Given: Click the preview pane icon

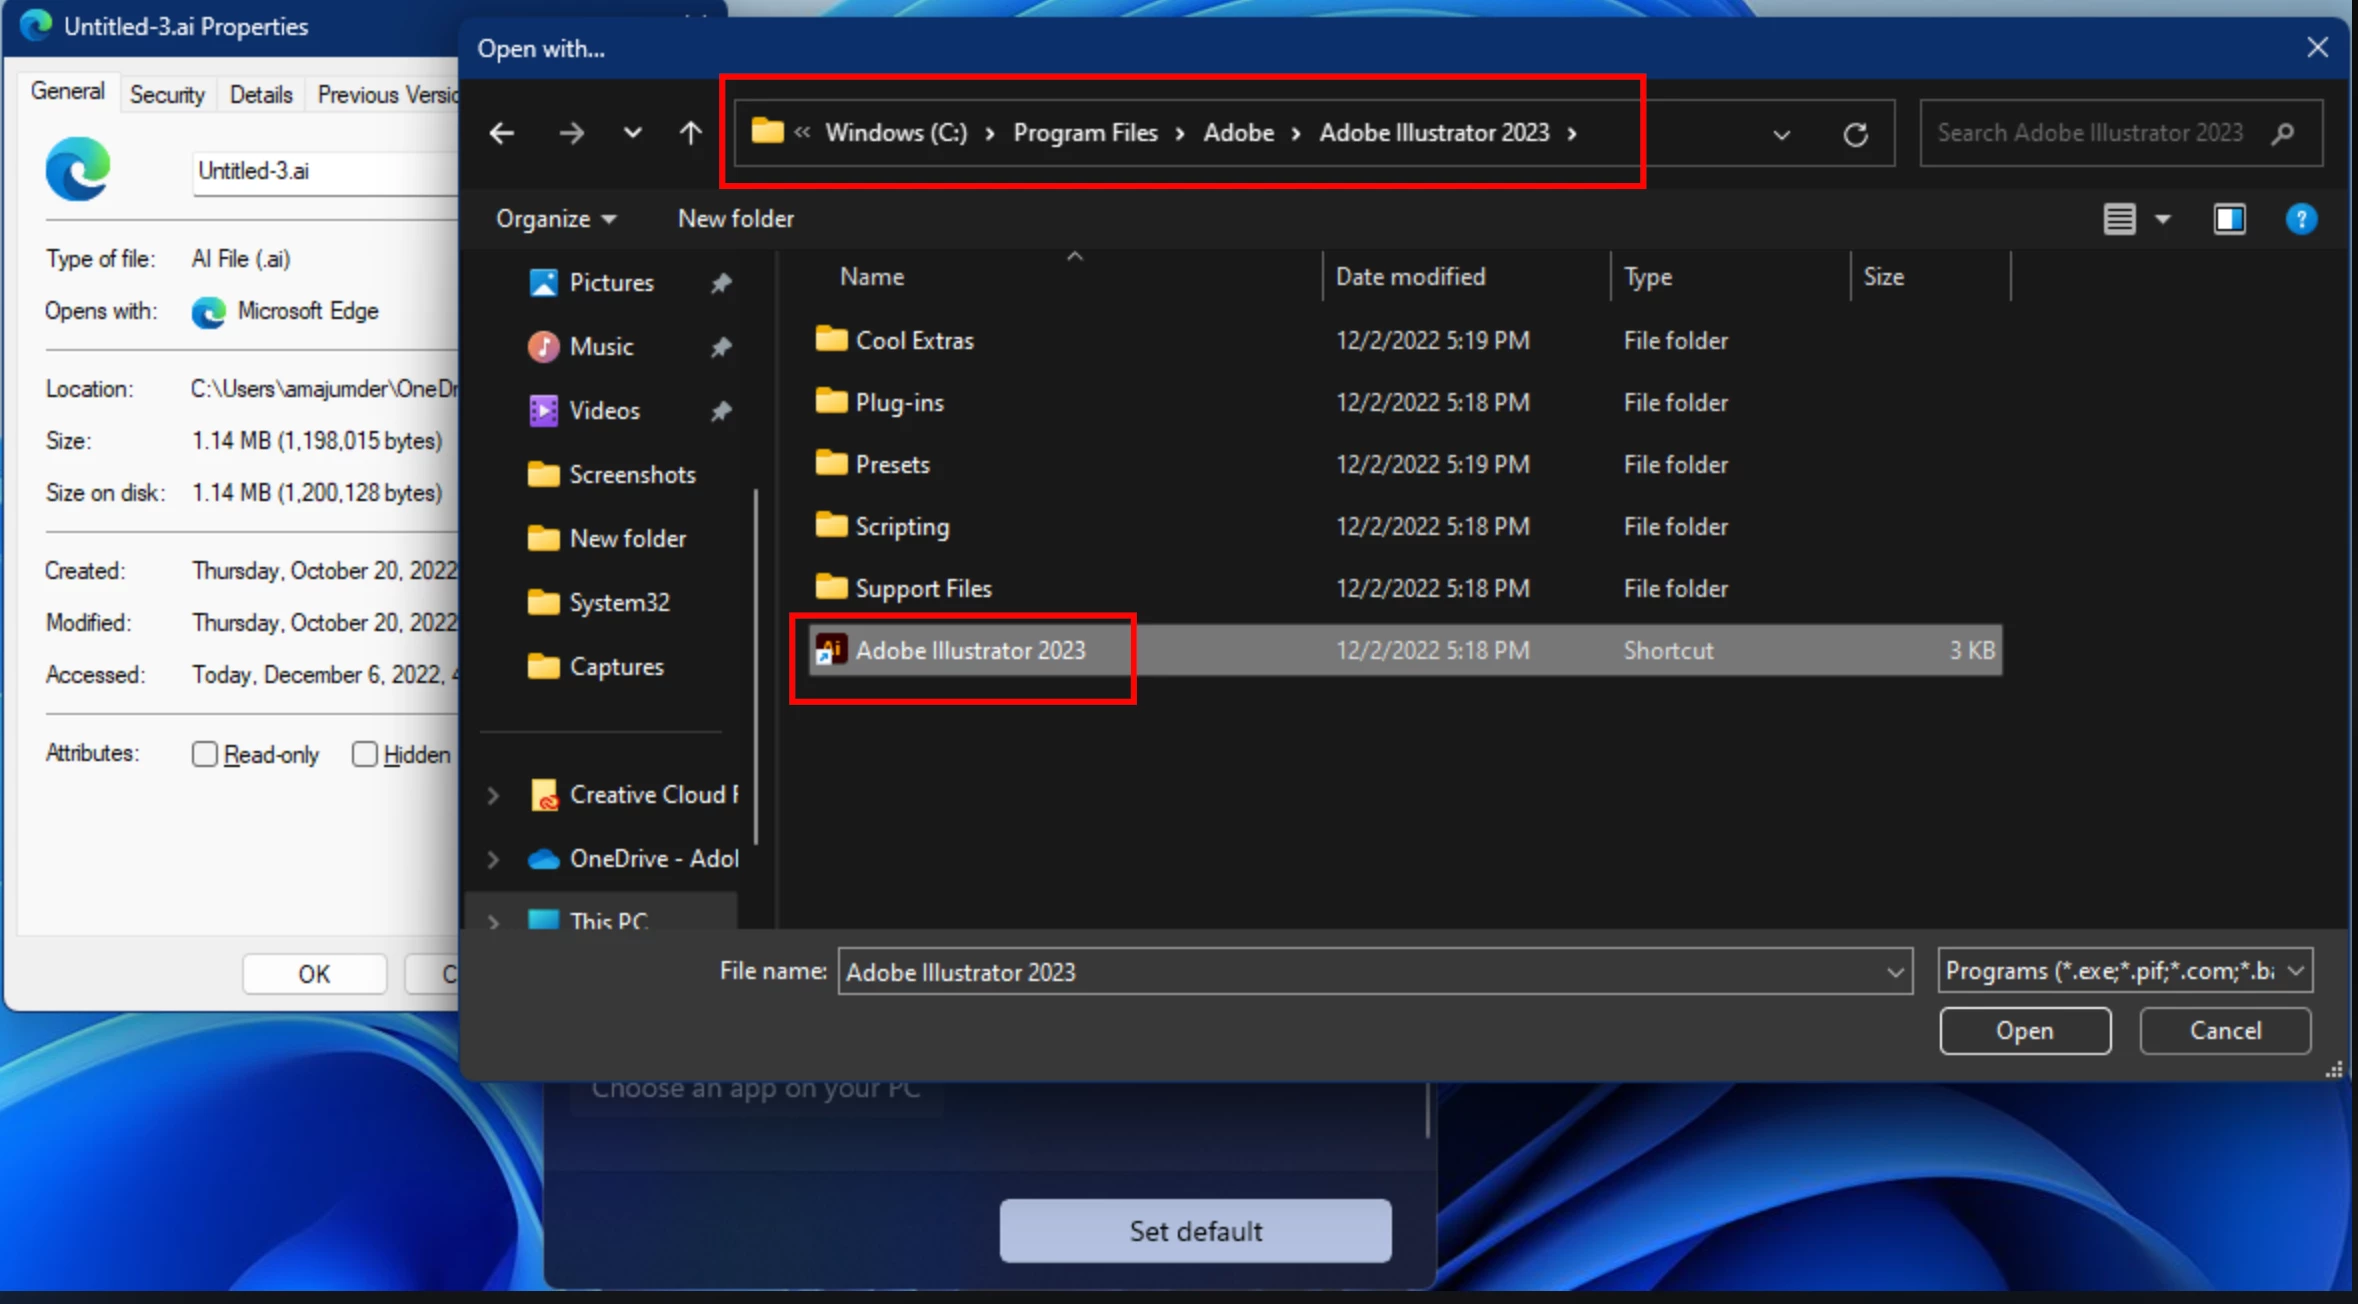Looking at the screenshot, I should [x=2229, y=219].
